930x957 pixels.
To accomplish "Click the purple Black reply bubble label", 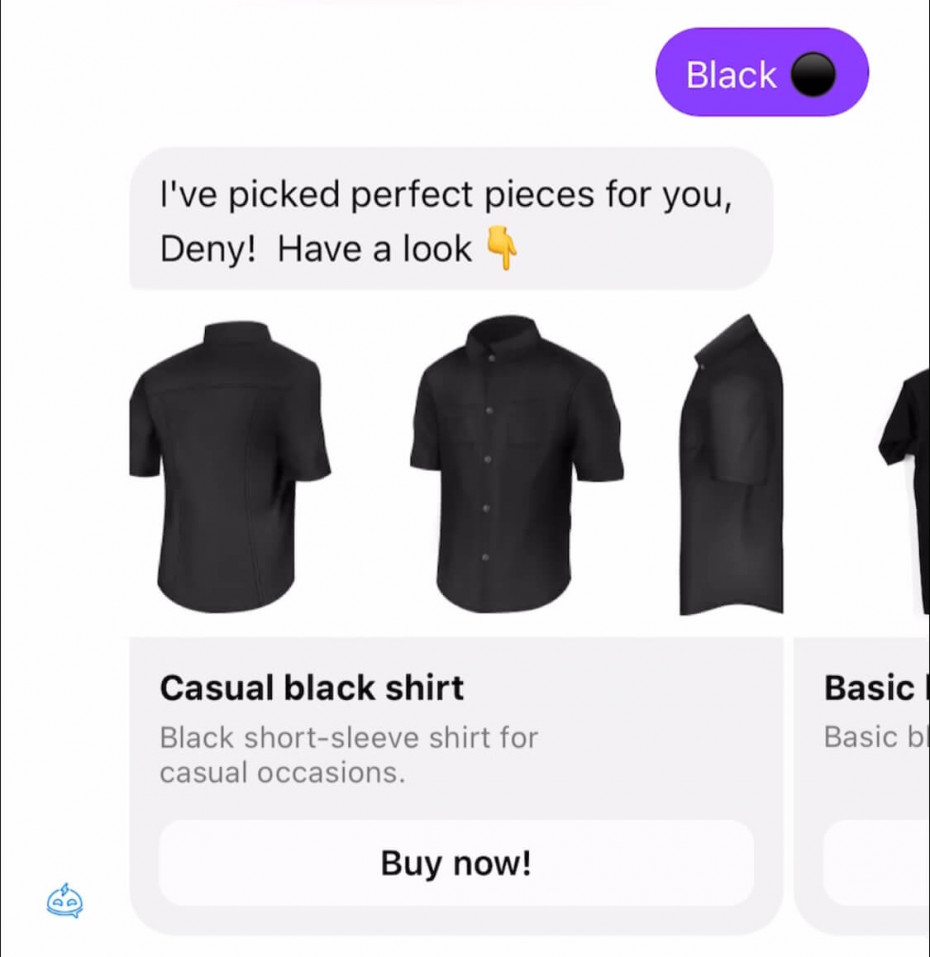I will [x=731, y=74].
